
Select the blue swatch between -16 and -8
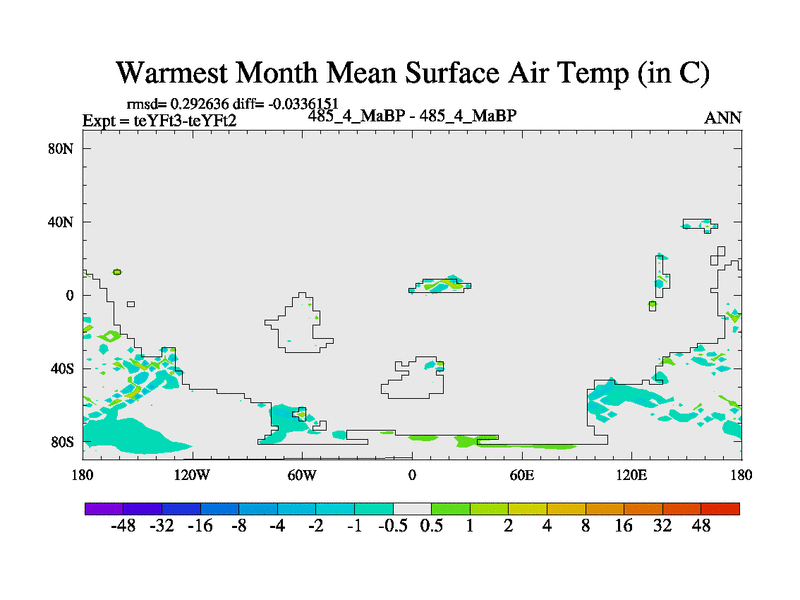pyautogui.click(x=220, y=509)
